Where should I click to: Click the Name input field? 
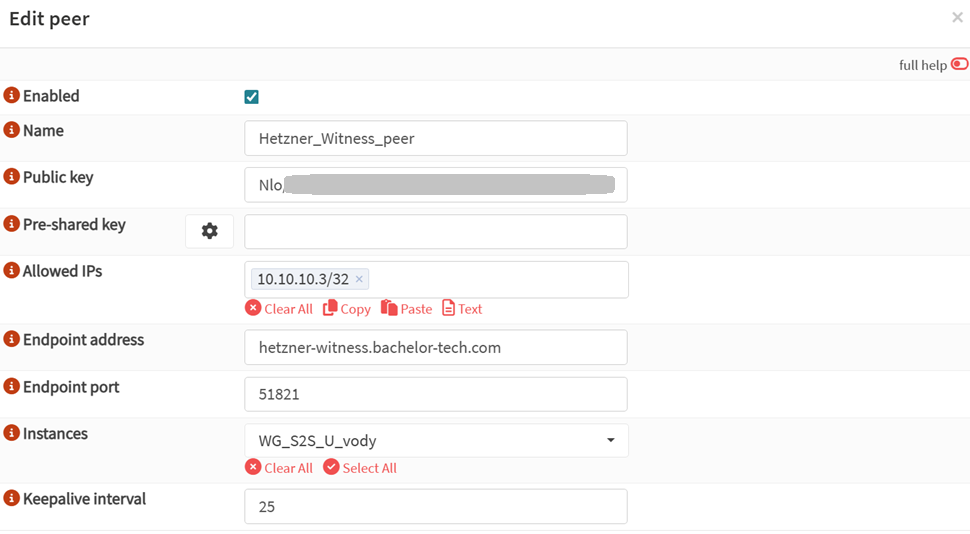[436, 139]
